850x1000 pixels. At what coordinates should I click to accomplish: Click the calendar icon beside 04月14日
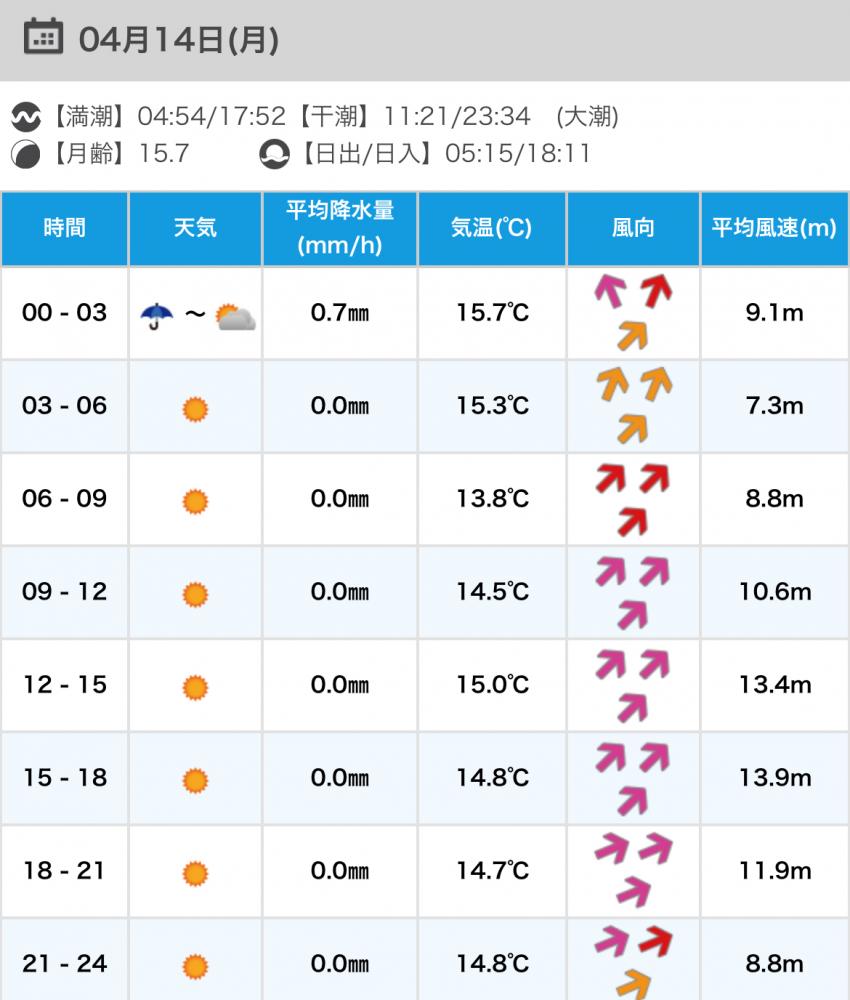tap(43, 38)
